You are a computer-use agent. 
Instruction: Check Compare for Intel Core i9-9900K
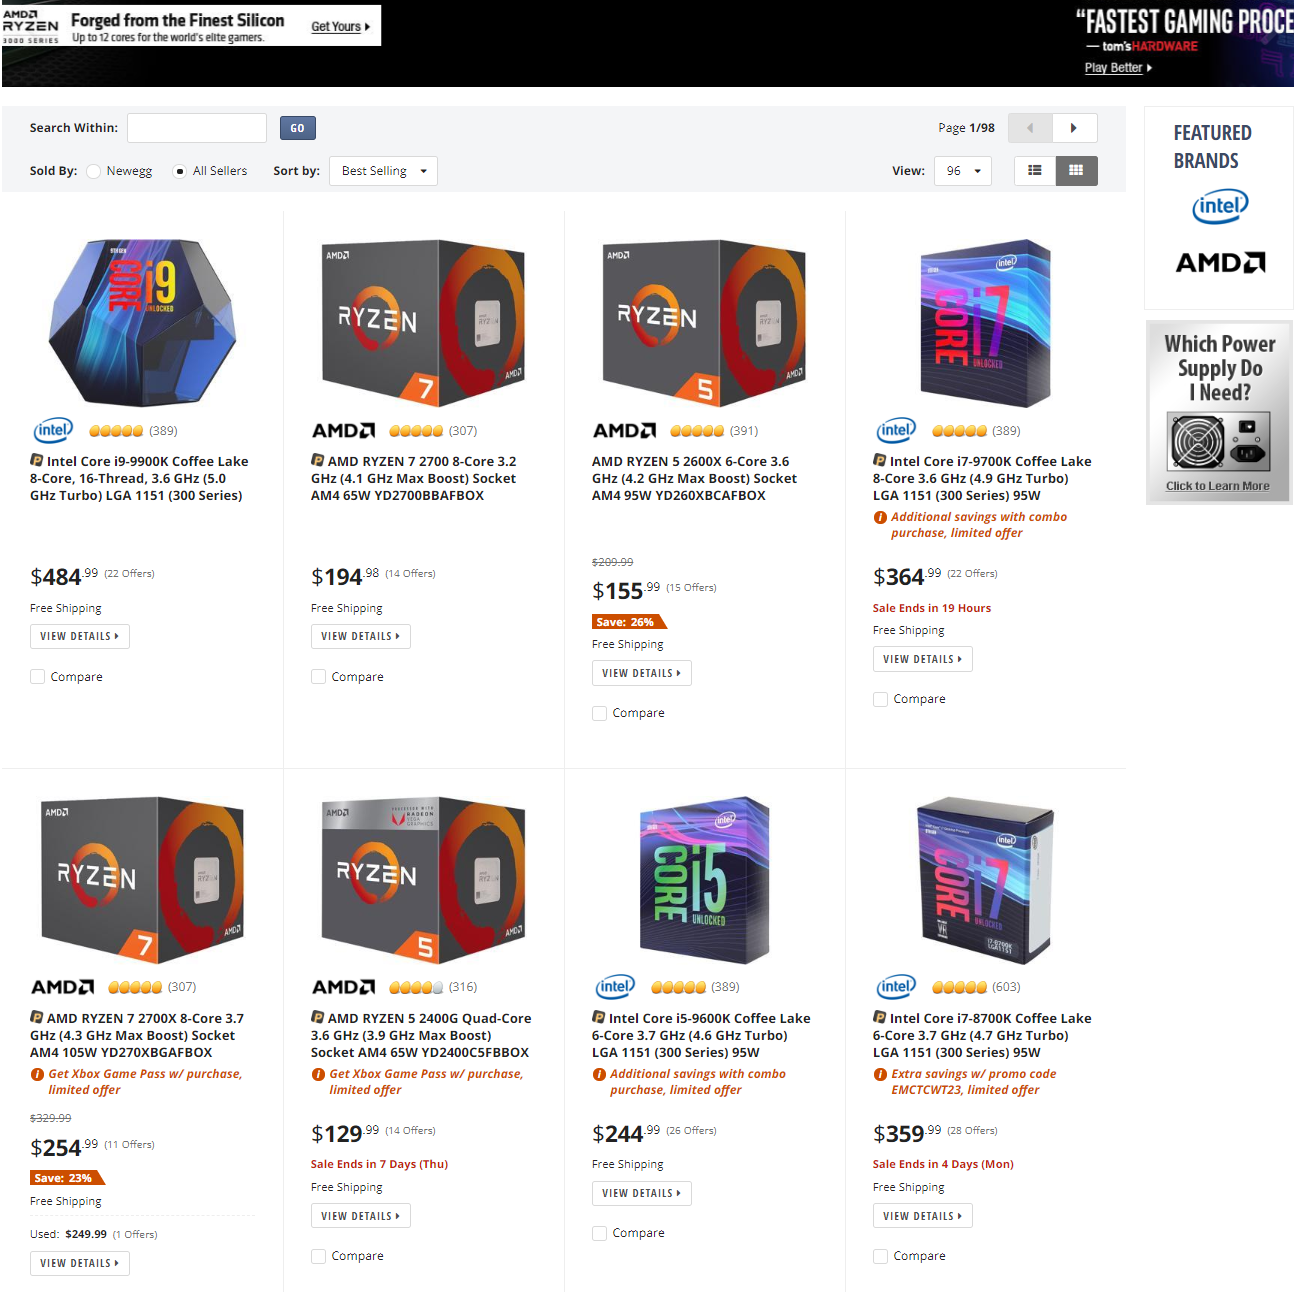(38, 677)
